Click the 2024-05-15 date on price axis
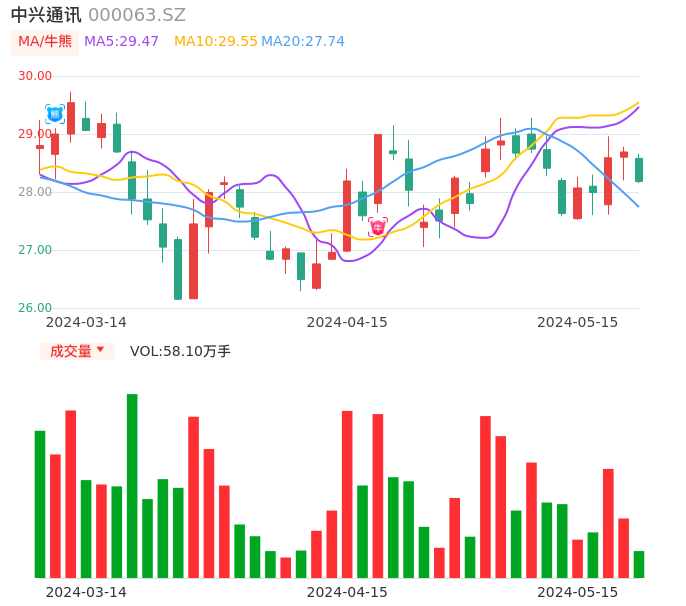 (x=578, y=322)
